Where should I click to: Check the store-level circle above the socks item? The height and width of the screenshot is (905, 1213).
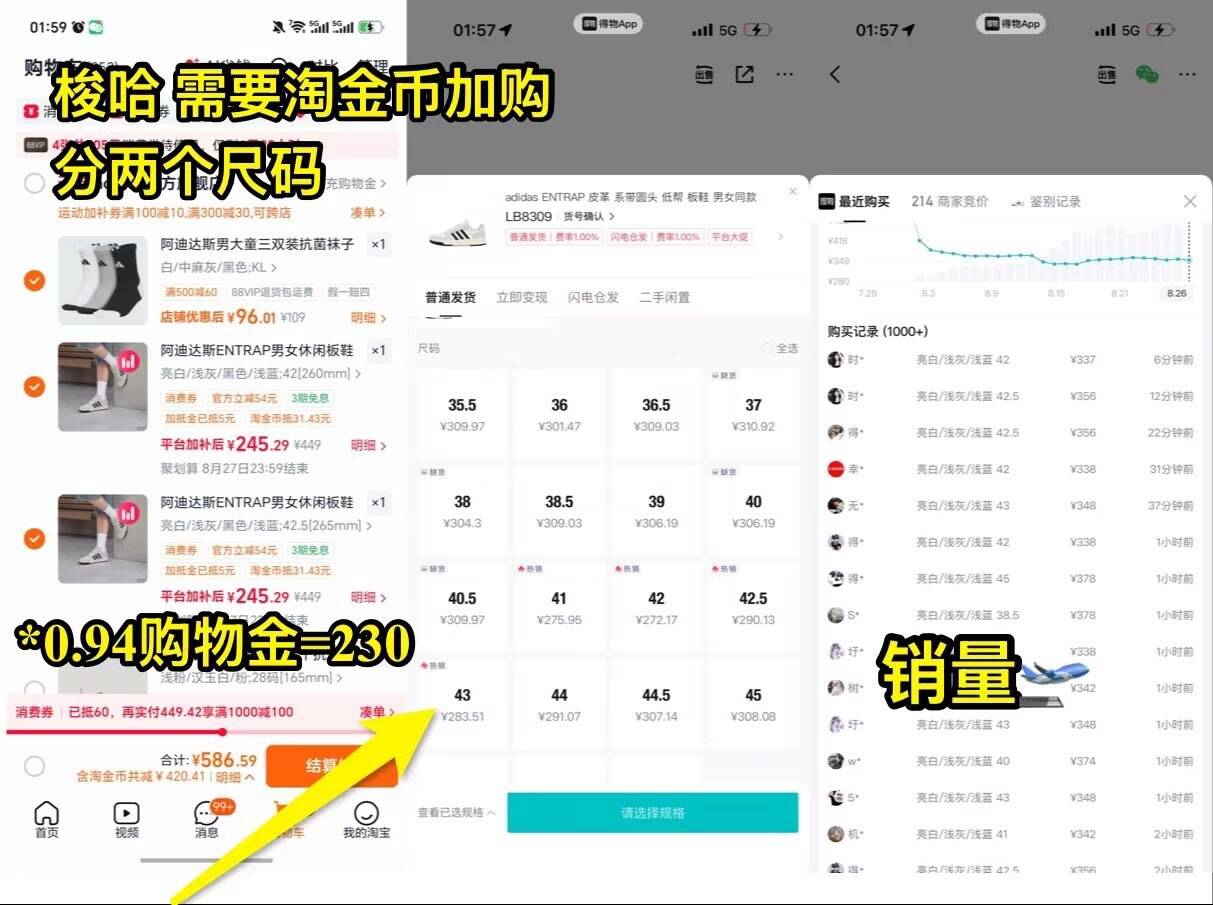pyautogui.click(x=34, y=183)
